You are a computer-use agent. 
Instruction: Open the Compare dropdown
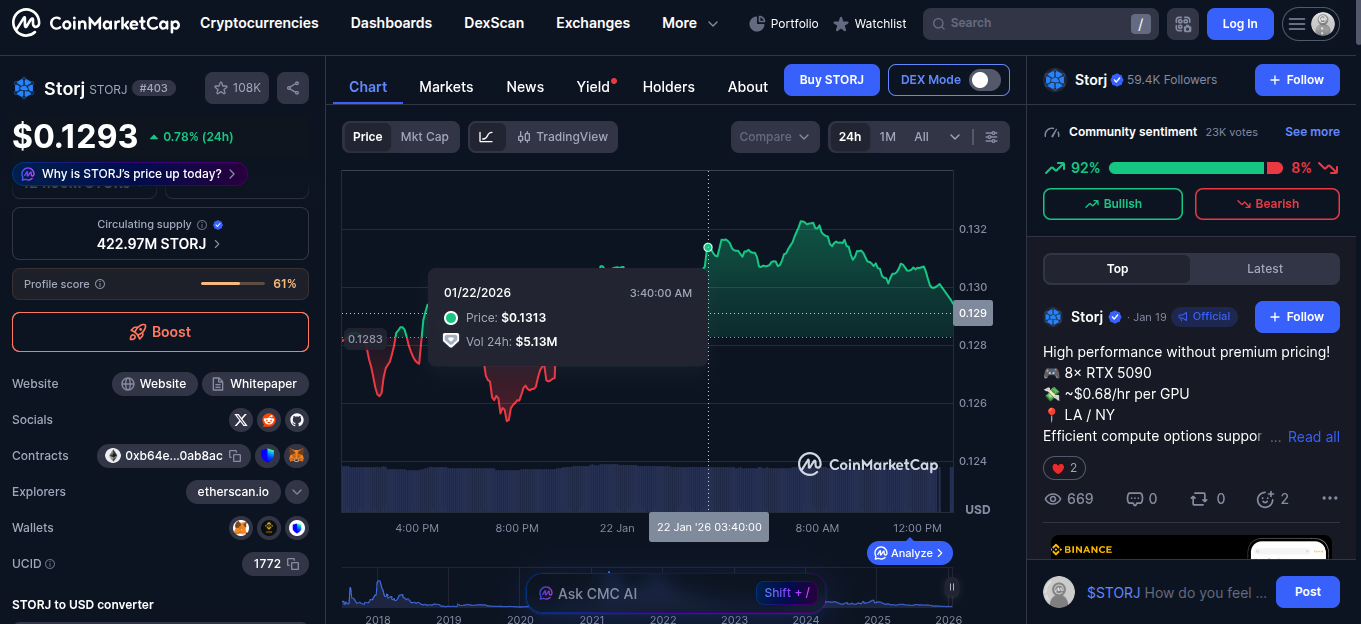click(x=775, y=137)
